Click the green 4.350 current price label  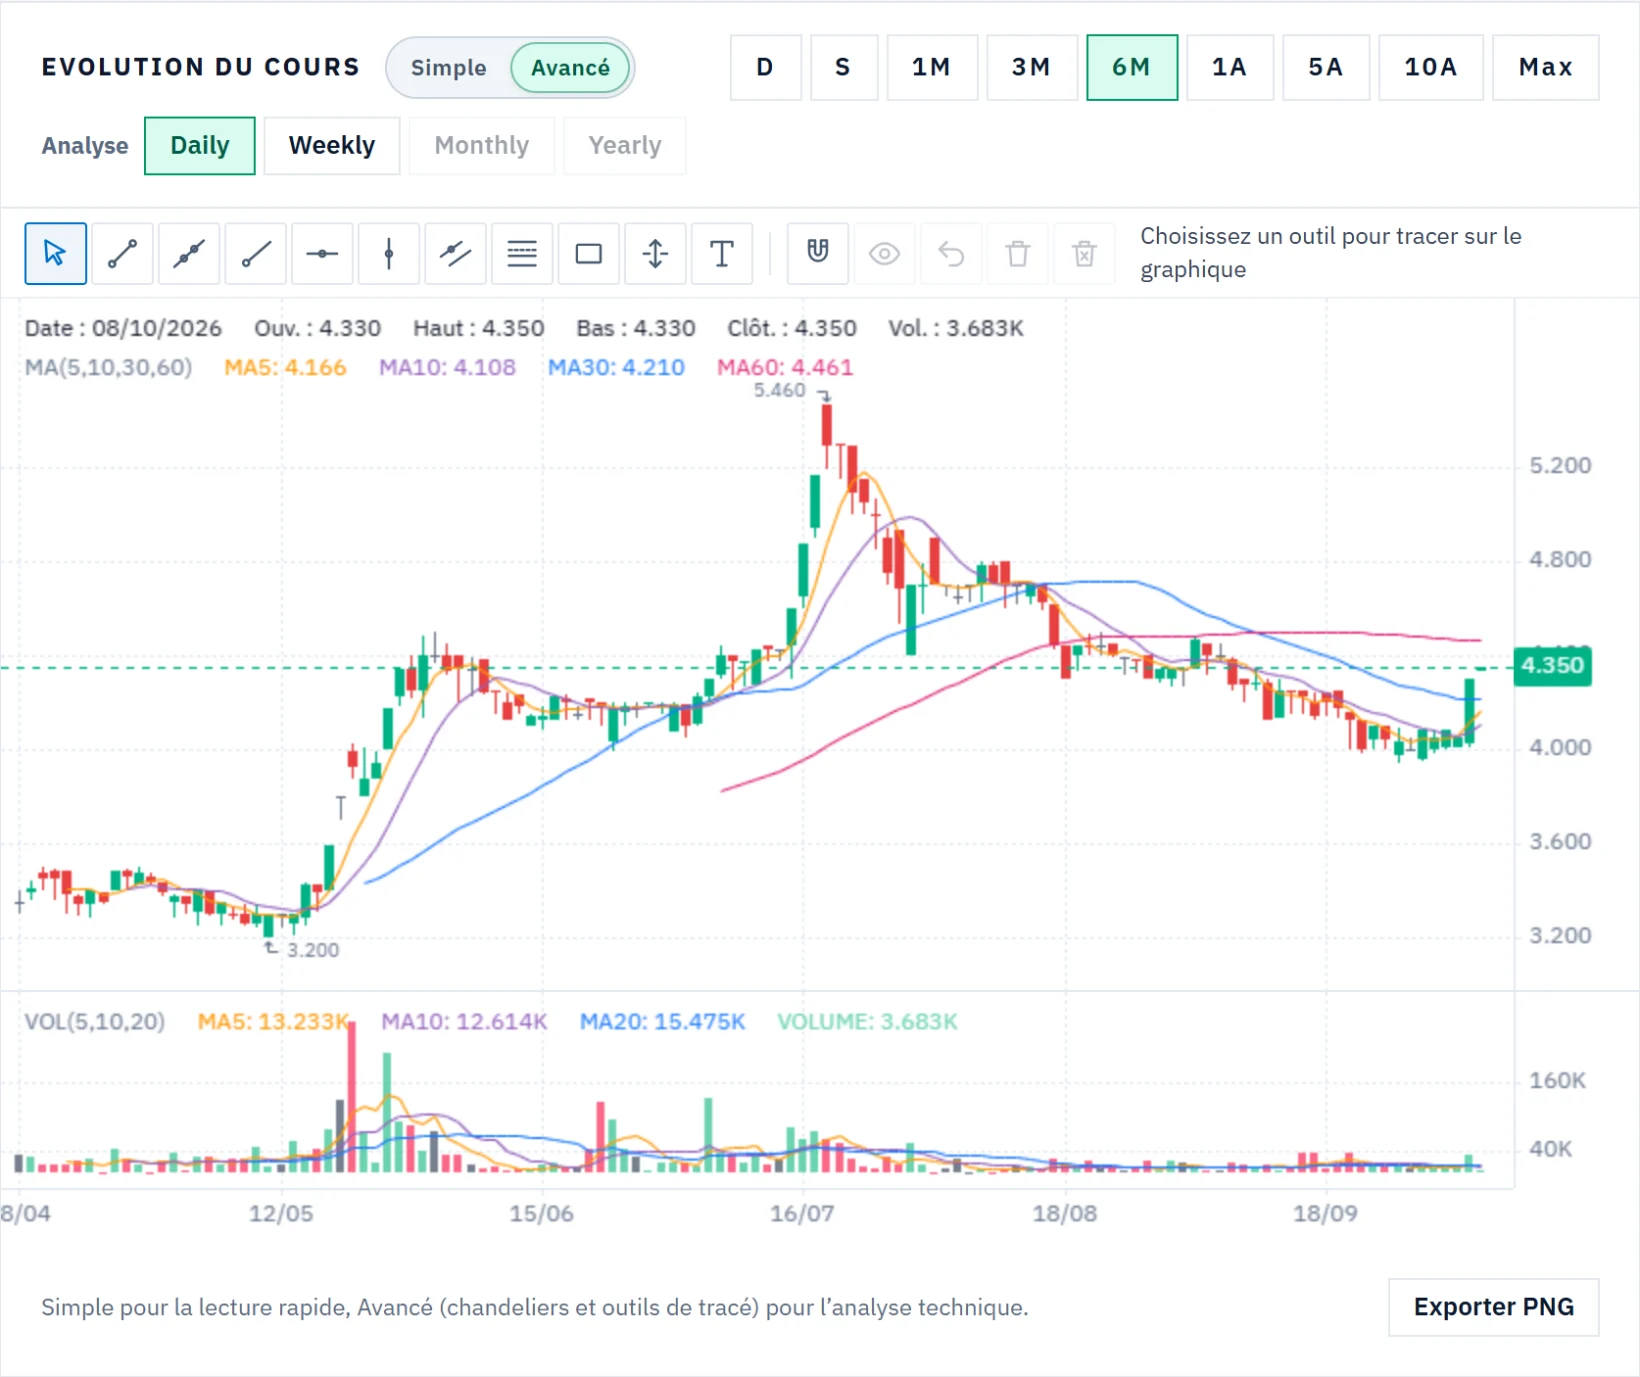(x=1552, y=666)
